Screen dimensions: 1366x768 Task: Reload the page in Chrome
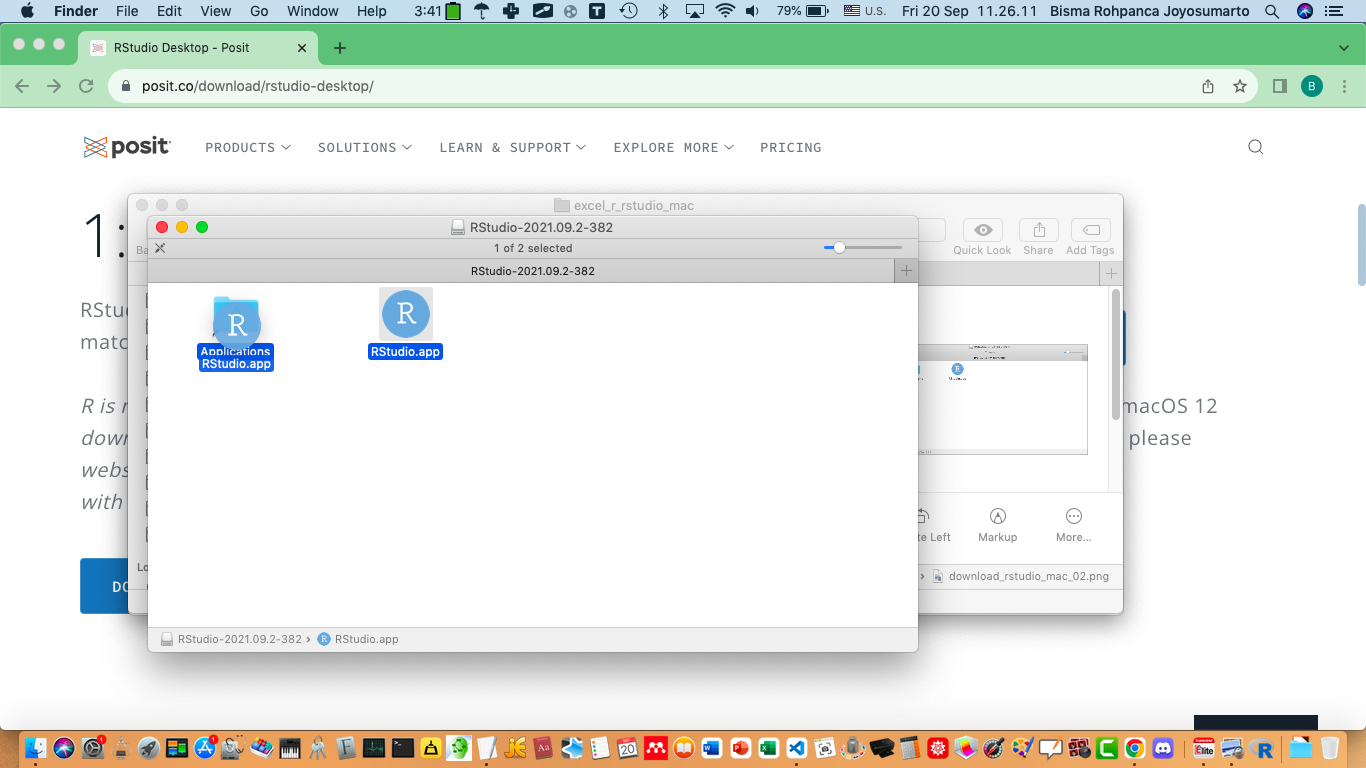point(86,86)
